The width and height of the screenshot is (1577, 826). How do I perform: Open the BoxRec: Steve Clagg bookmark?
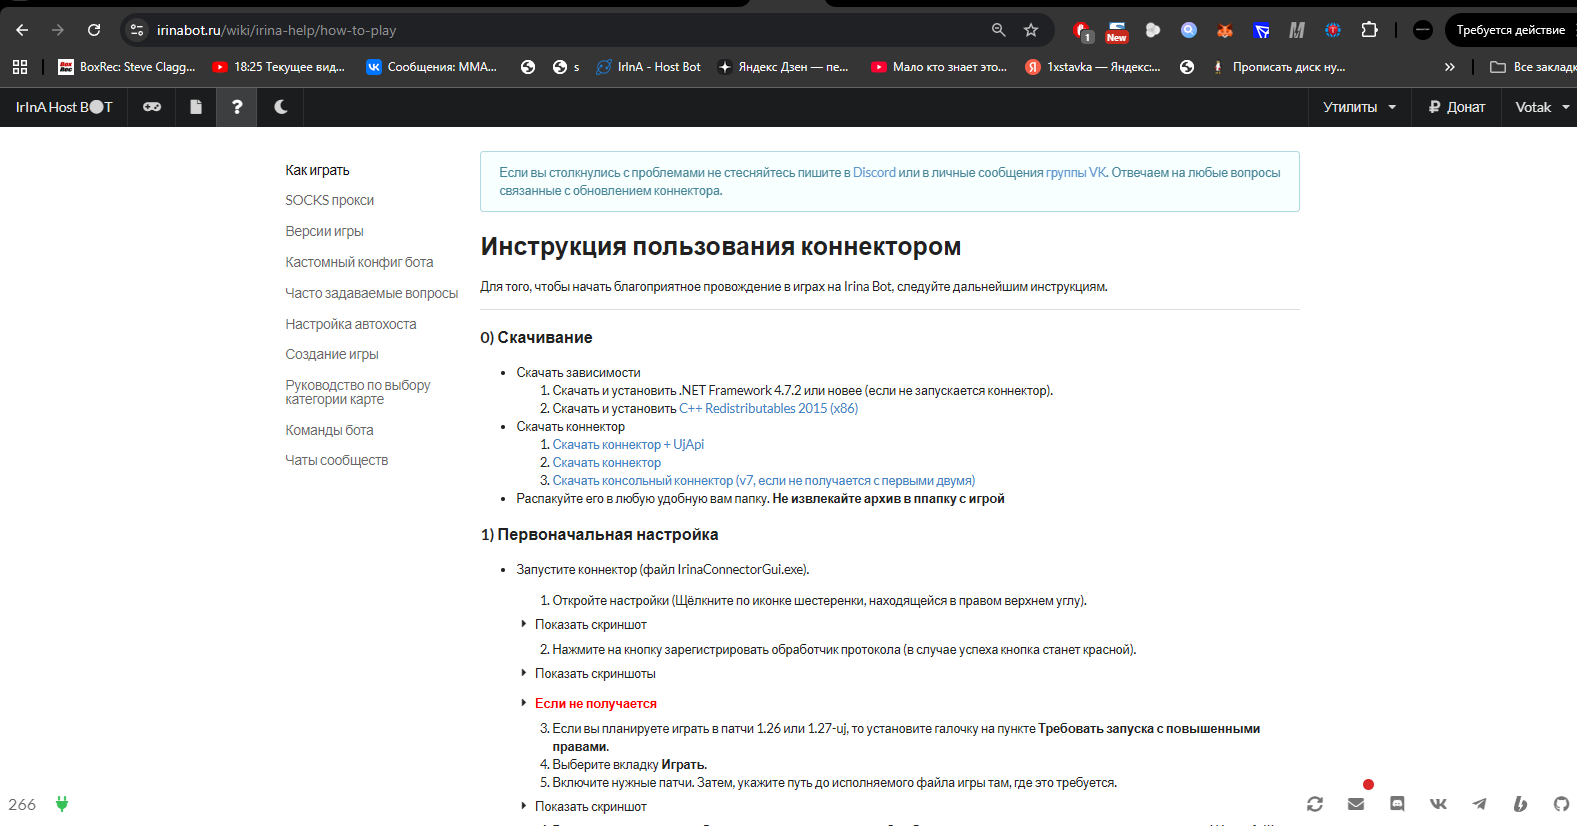[x=126, y=67]
